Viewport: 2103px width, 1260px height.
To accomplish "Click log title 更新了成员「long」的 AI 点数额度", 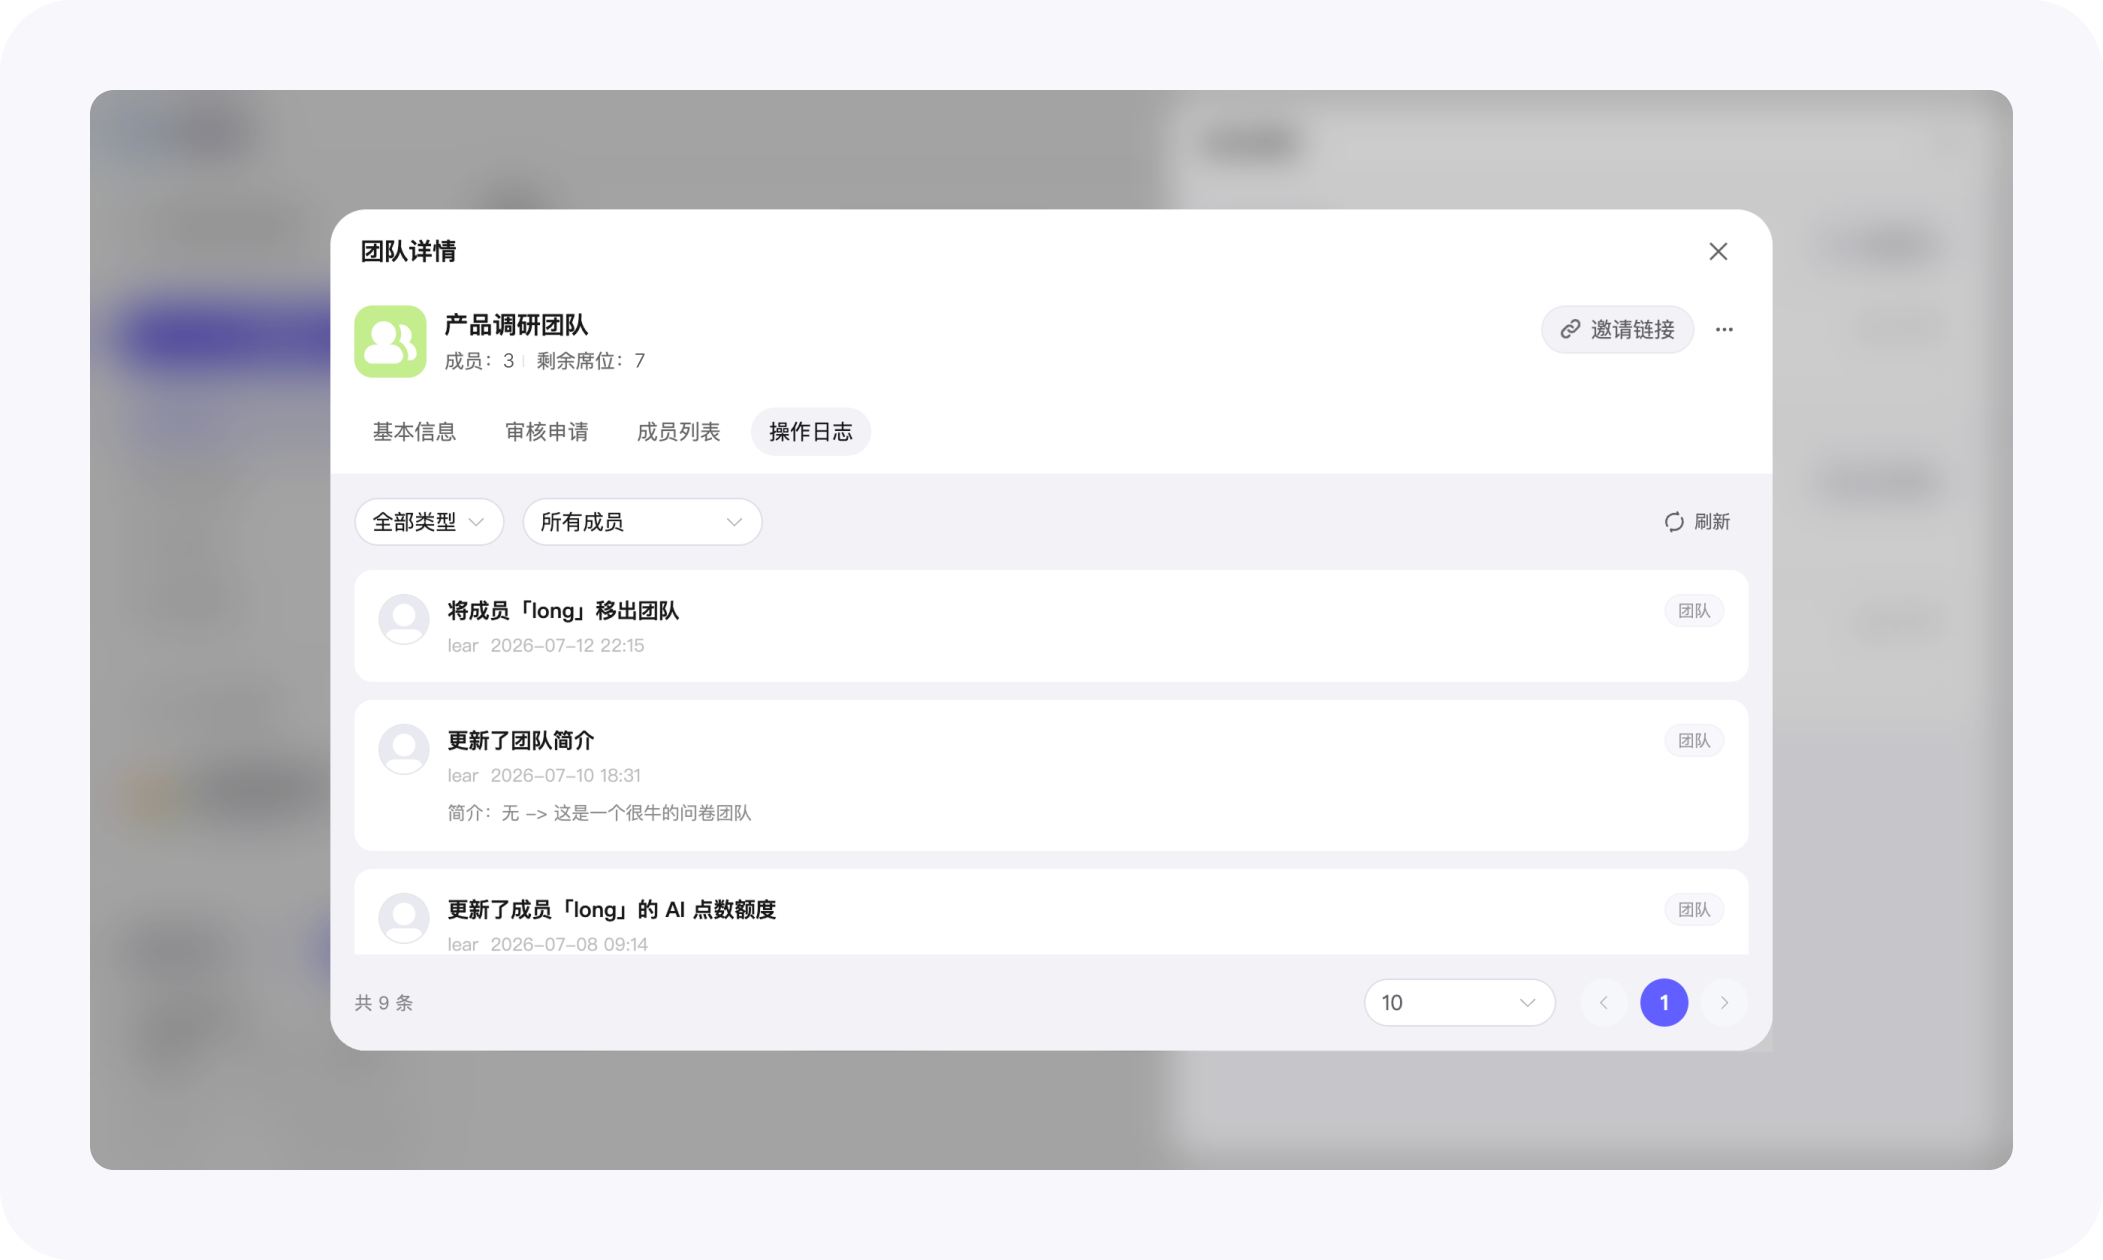I will (611, 910).
